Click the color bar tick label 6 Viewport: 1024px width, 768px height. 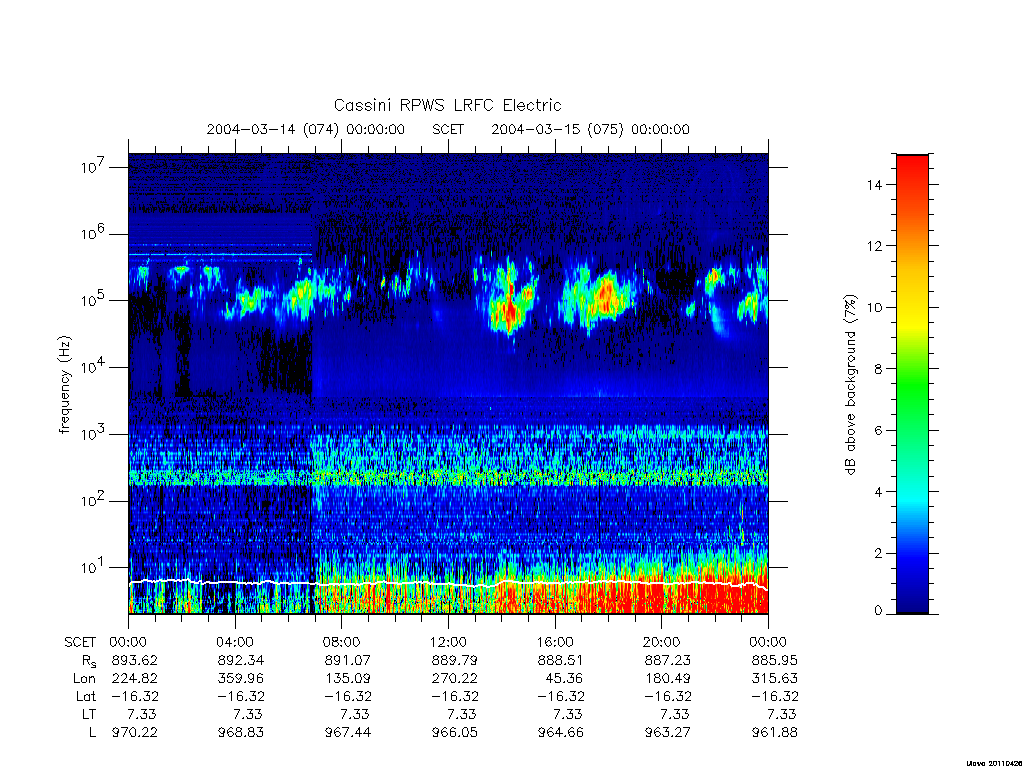tap(877, 430)
